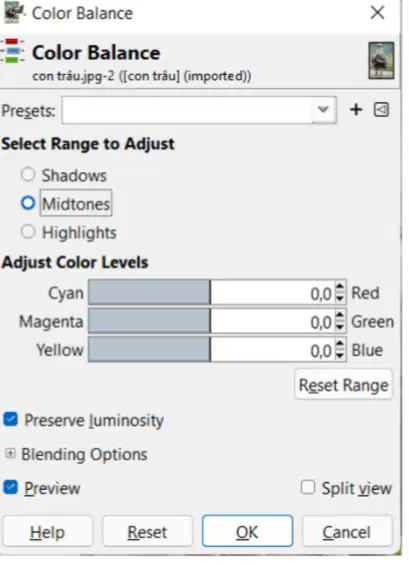Disable Preserve luminosity checkbox
Screen dimensions: 409x565
pyautogui.click(x=10, y=419)
